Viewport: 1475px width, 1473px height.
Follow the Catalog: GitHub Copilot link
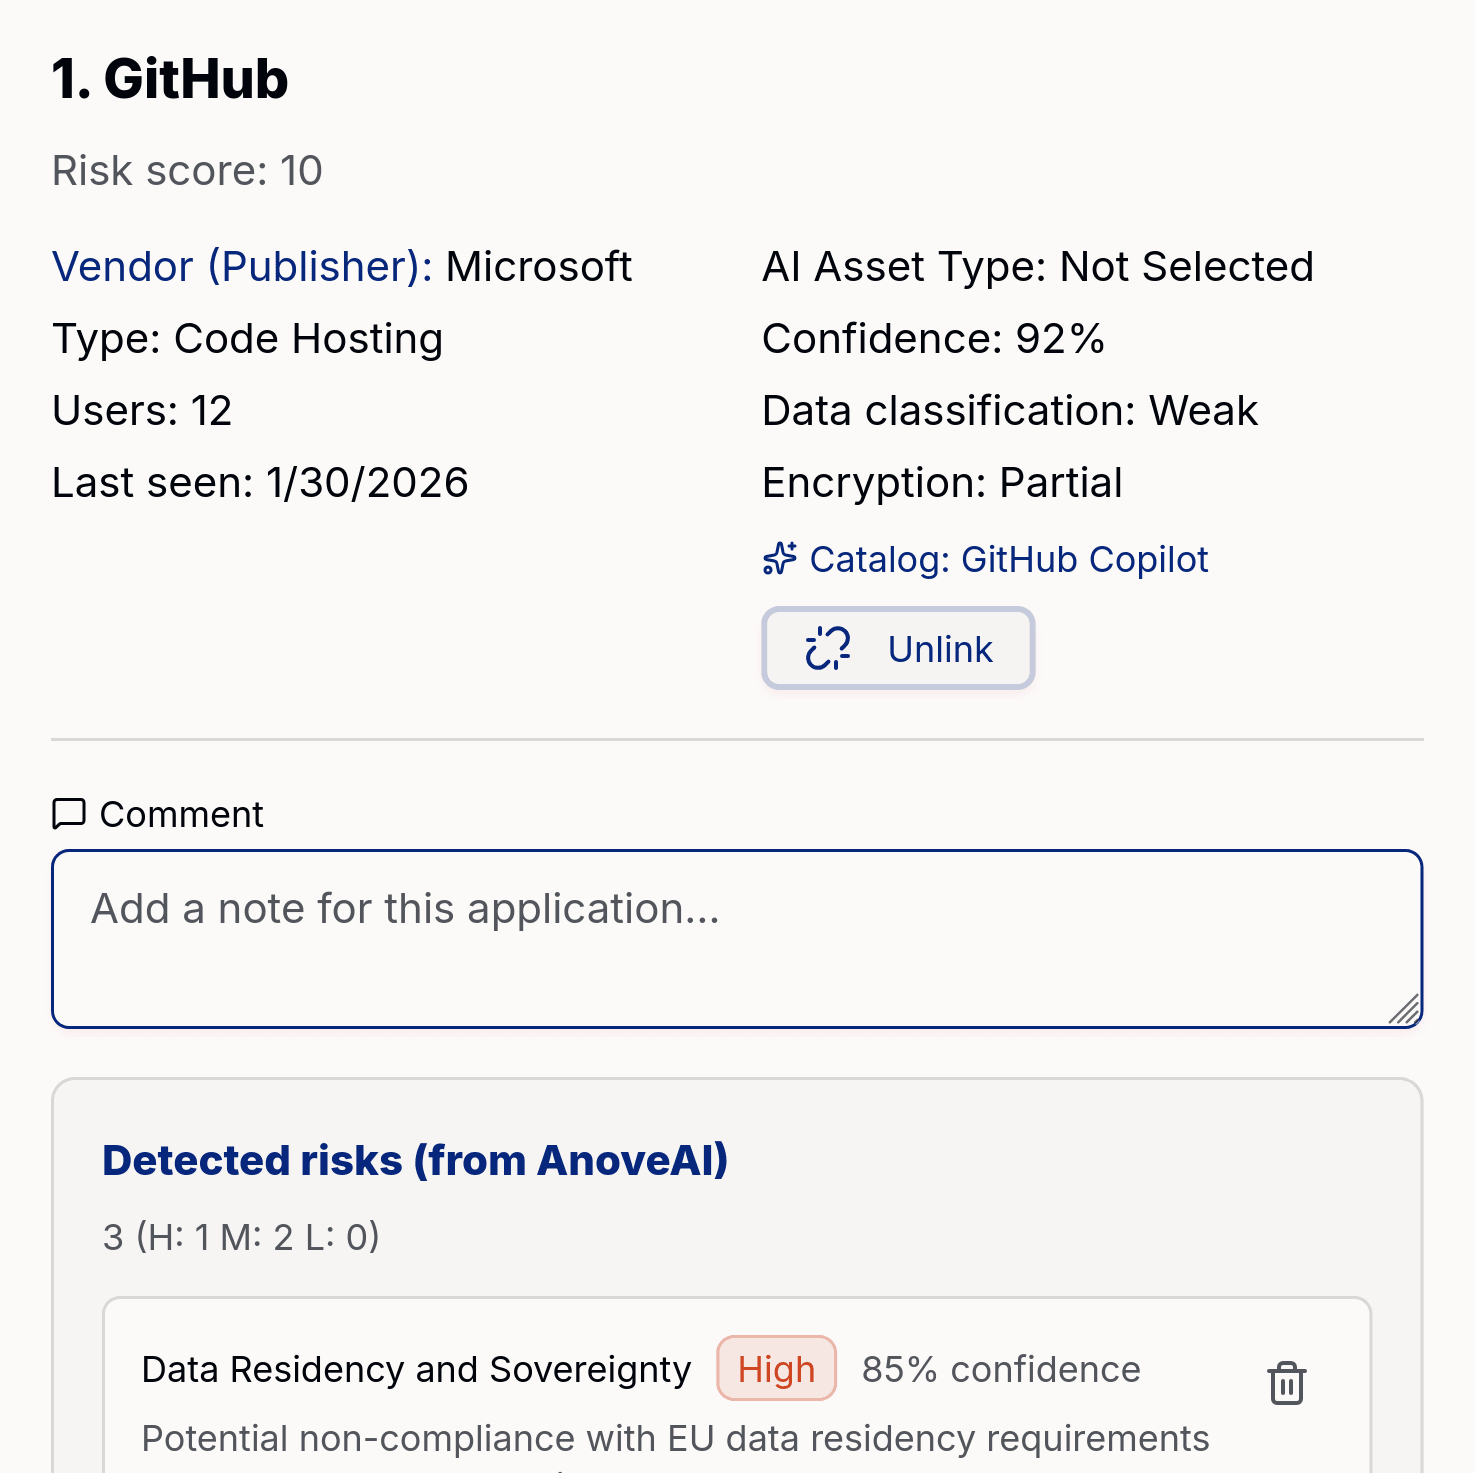(x=1085, y=559)
